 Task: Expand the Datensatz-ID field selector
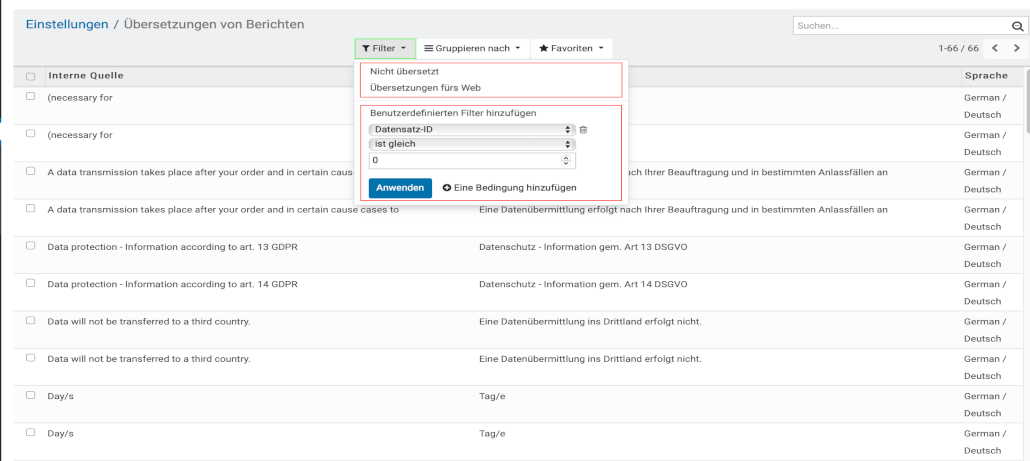472,129
